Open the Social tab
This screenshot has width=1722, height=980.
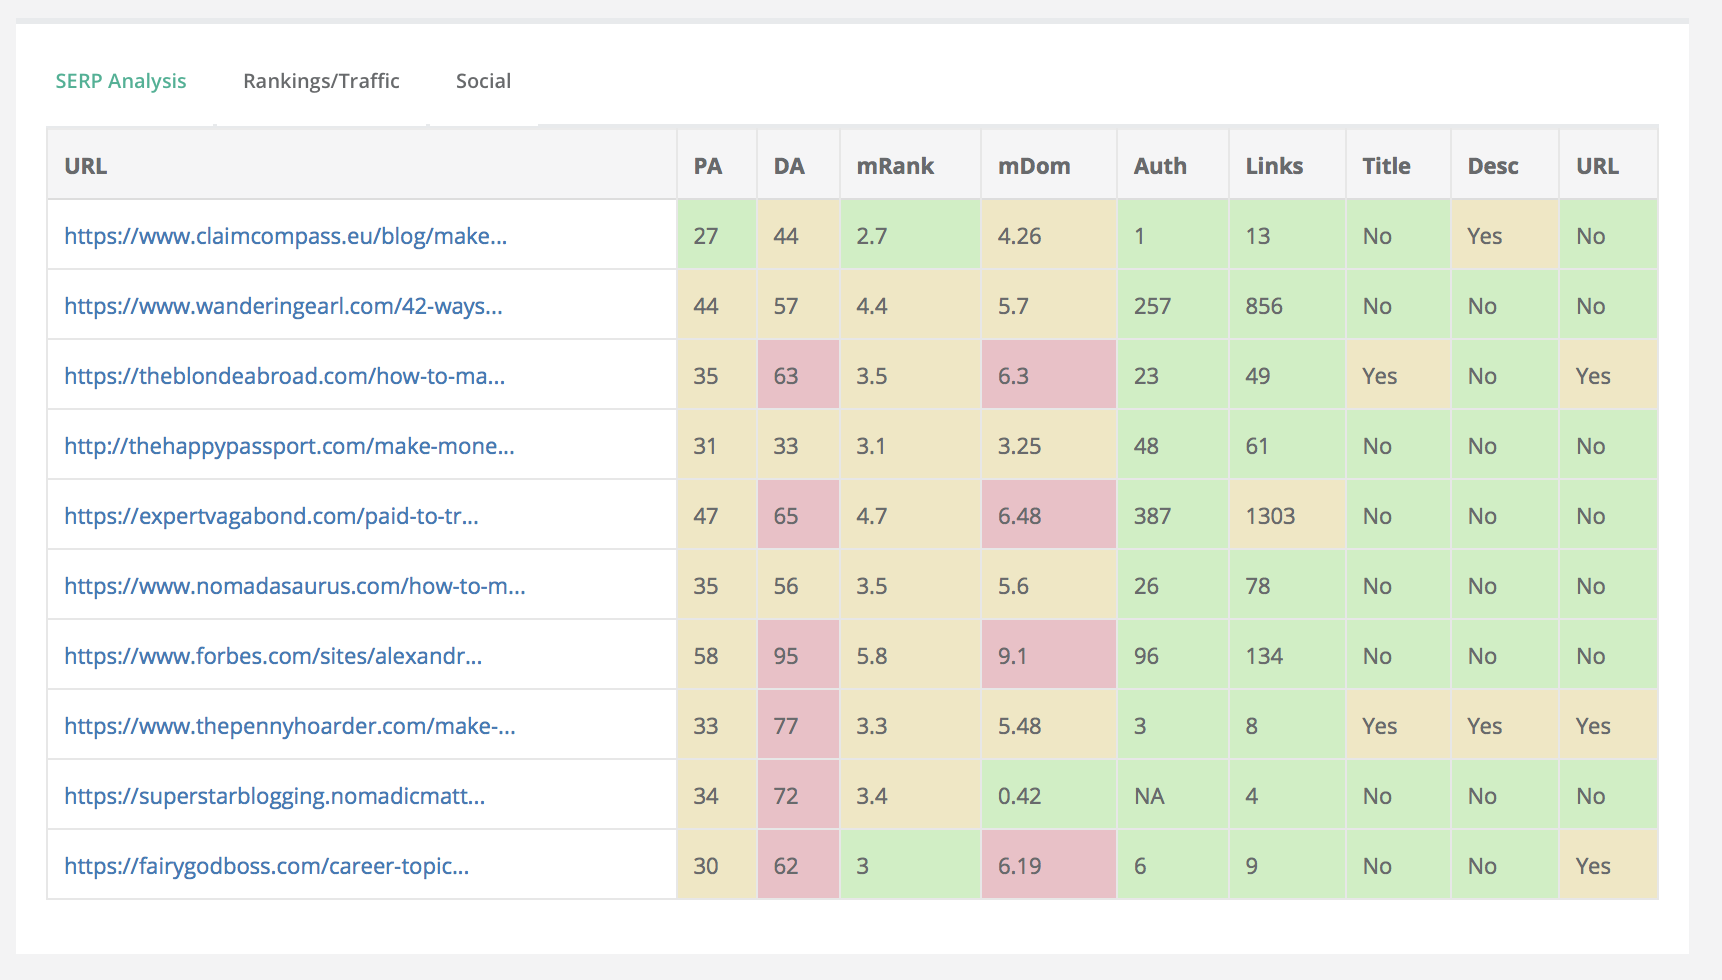[483, 81]
